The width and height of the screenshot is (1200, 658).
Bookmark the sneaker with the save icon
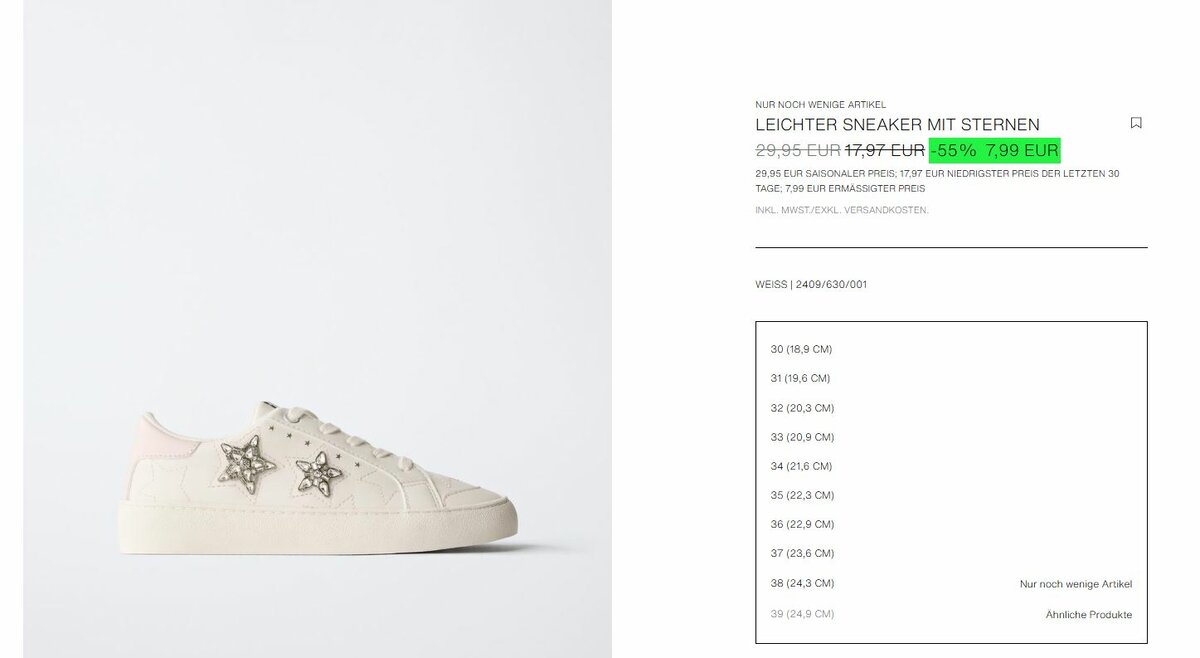coord(1136,123)
